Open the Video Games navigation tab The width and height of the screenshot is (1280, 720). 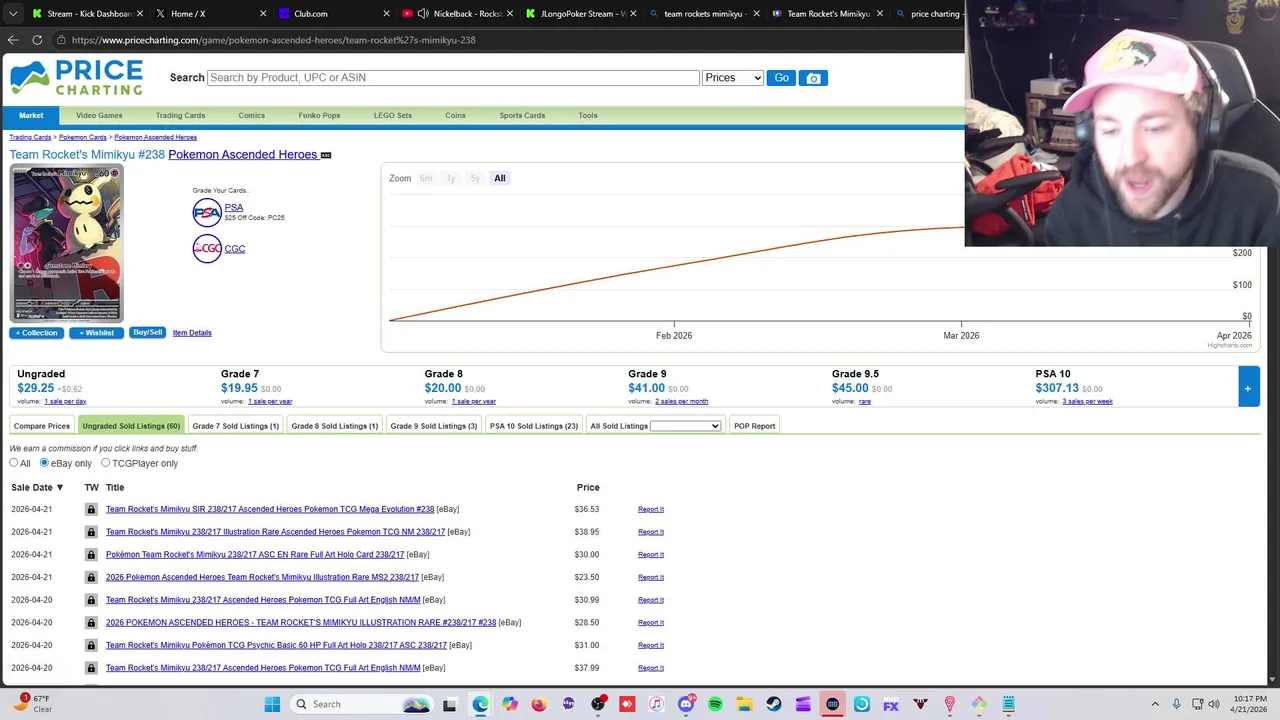[99, 115]
